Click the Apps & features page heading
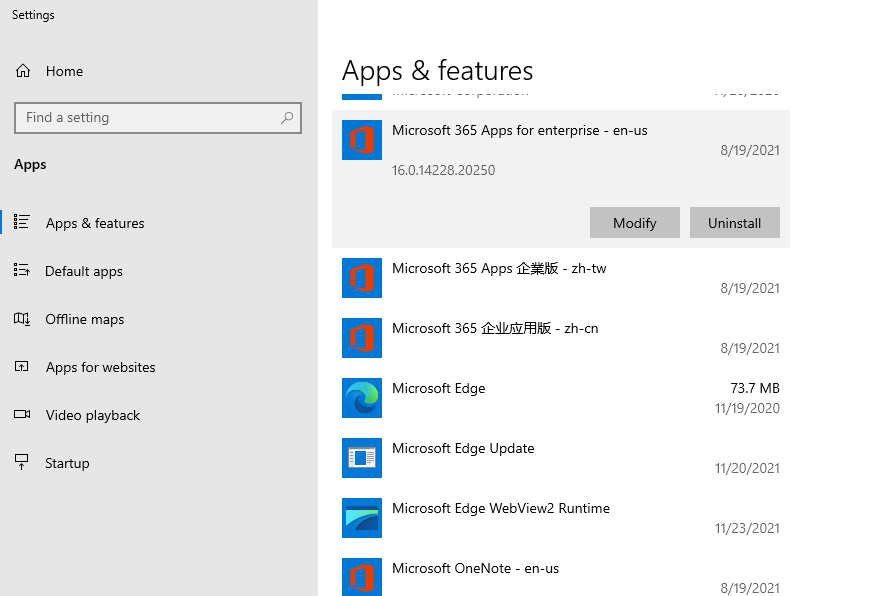This screenshot has height=596, width=886. tap(437, 72)
